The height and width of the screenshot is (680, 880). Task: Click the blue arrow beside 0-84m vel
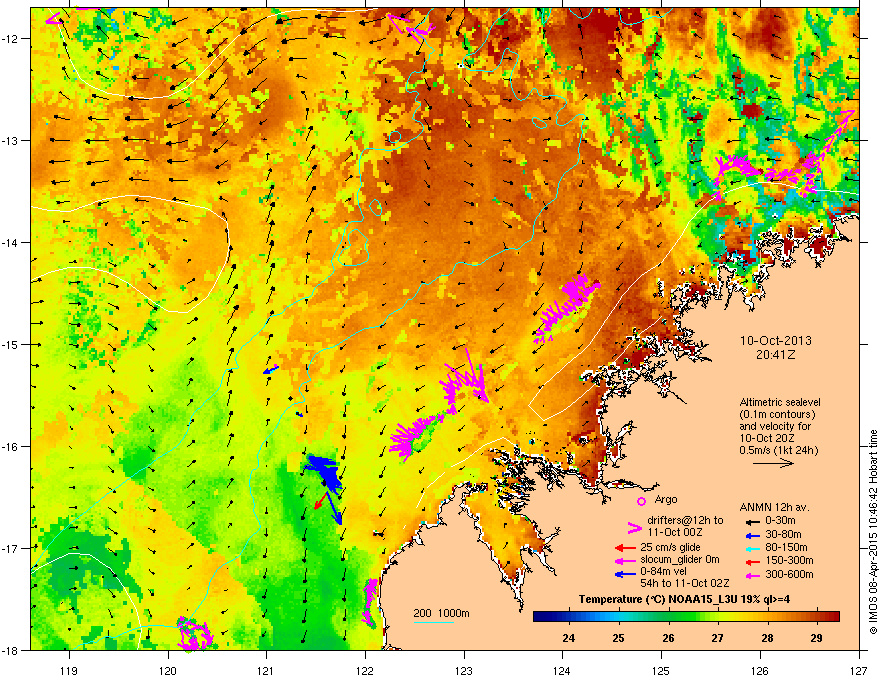625,573
